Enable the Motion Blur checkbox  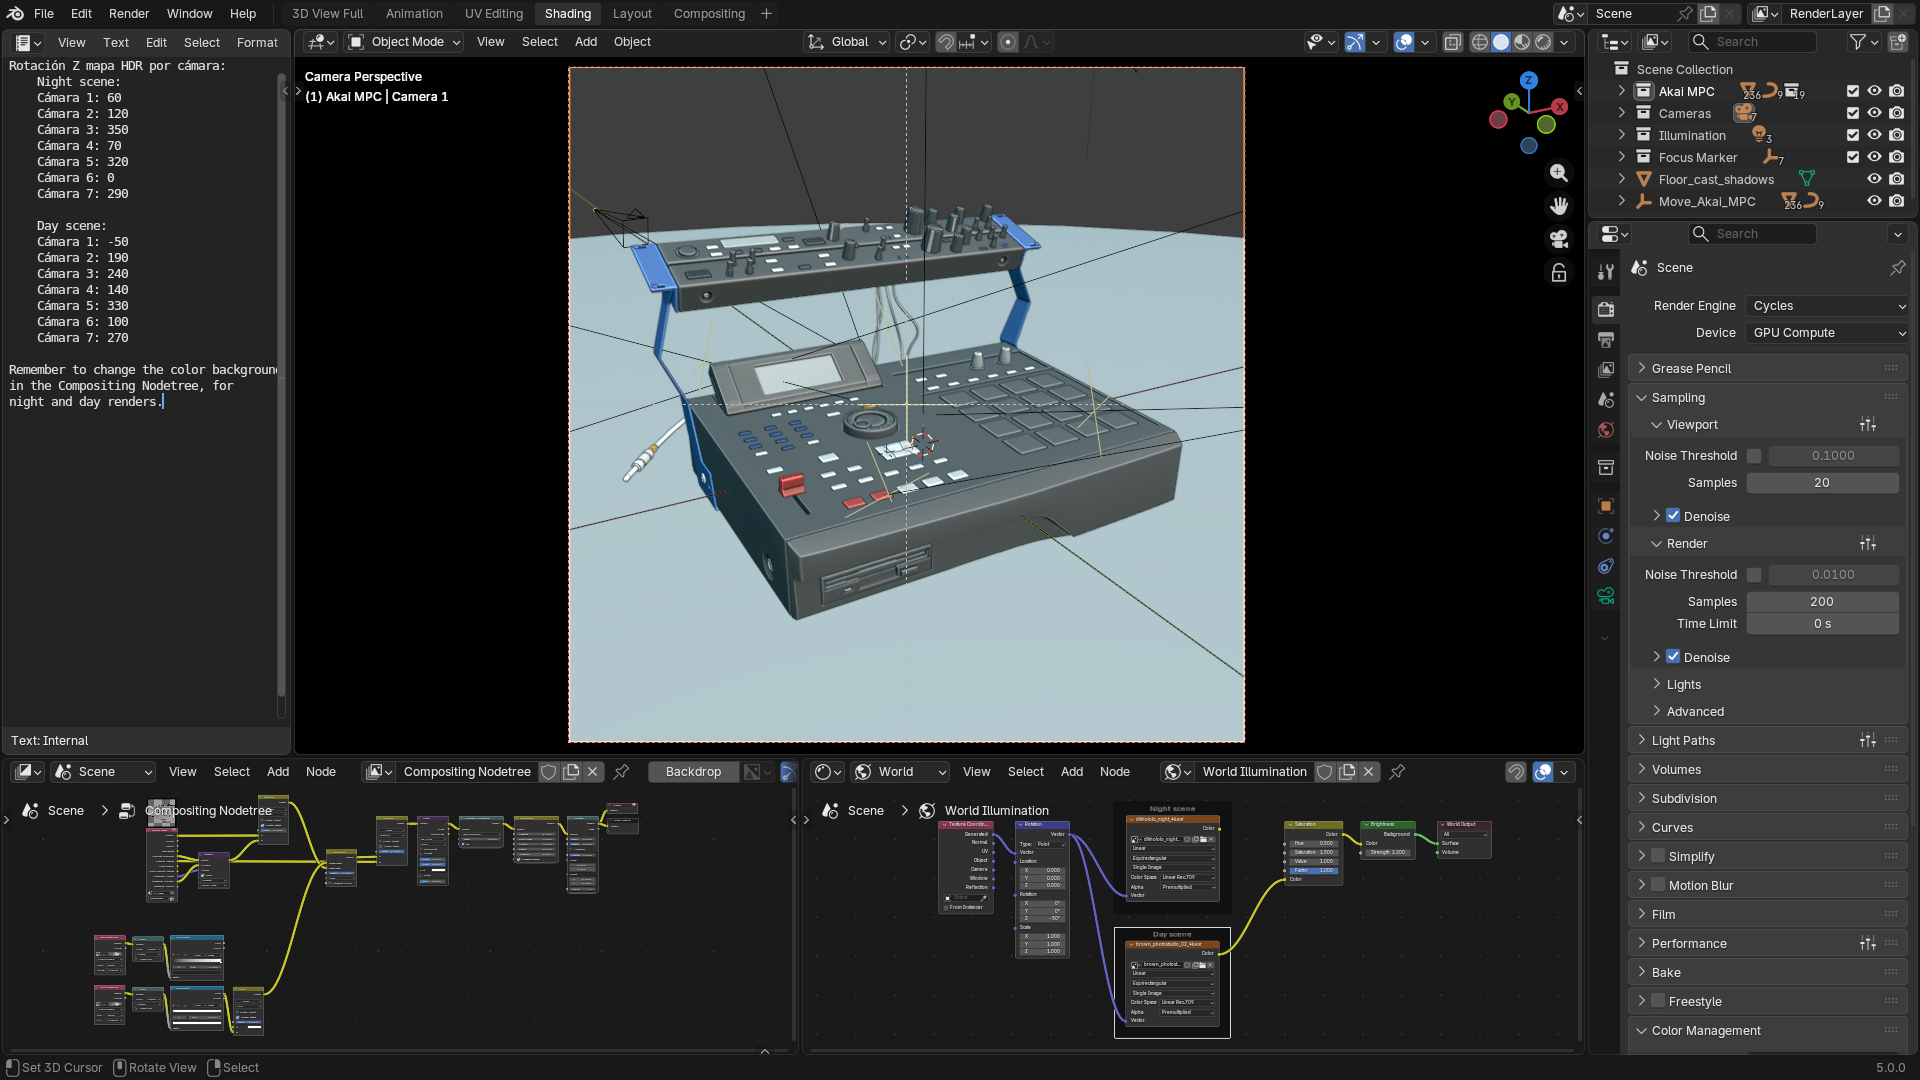(x=1658, y=885)
